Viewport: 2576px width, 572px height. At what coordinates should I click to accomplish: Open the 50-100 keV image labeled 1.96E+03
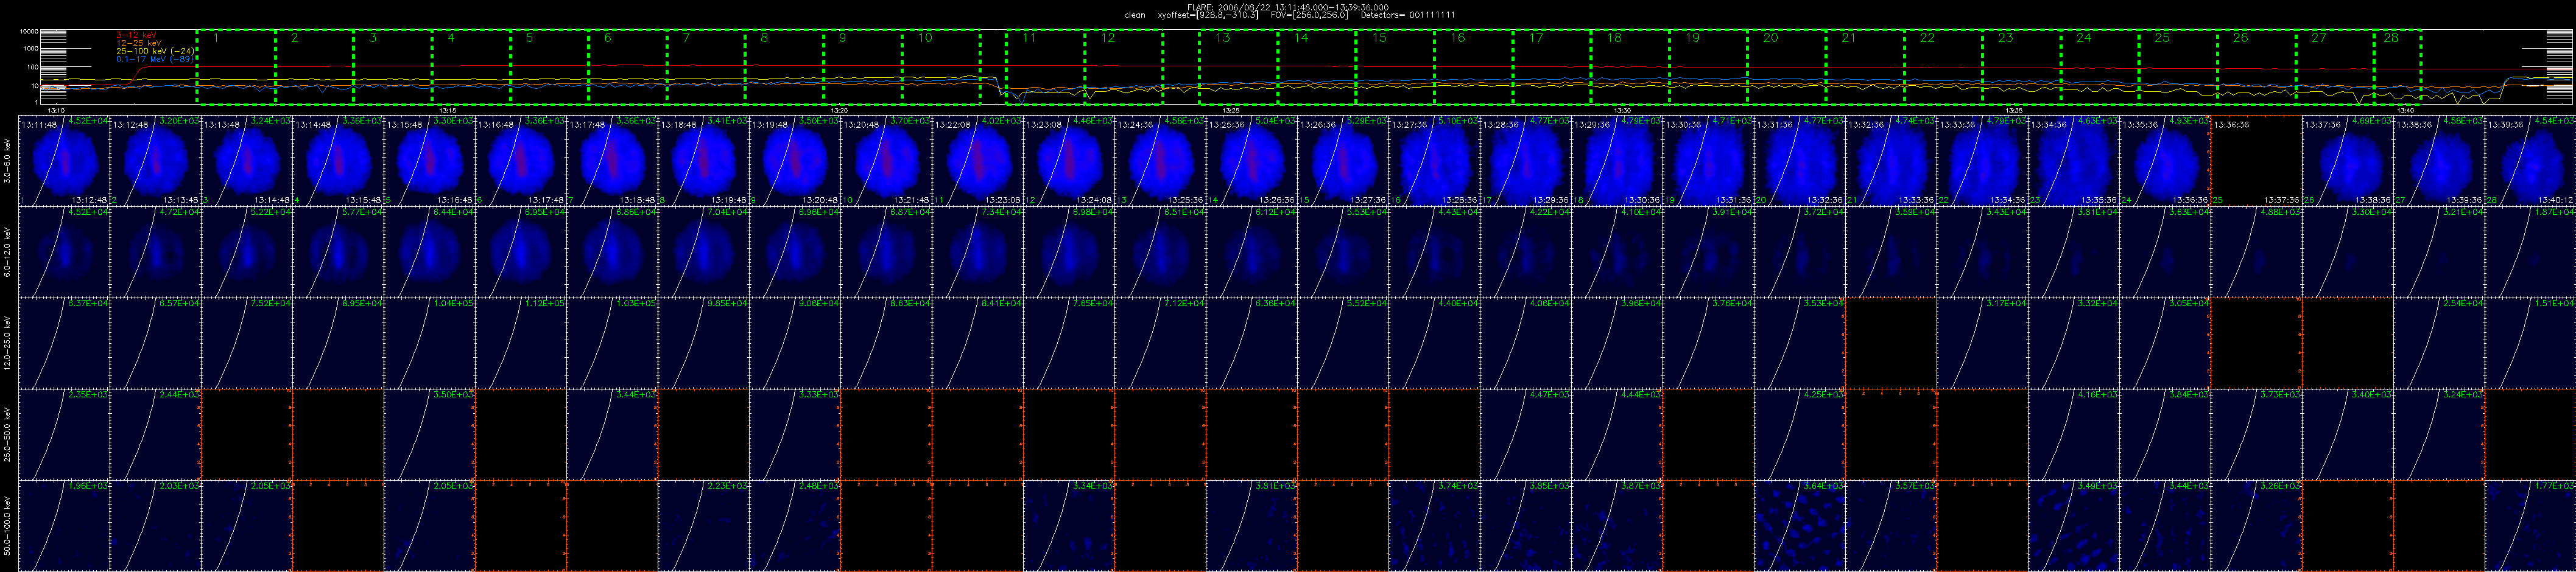coord(64,526)
